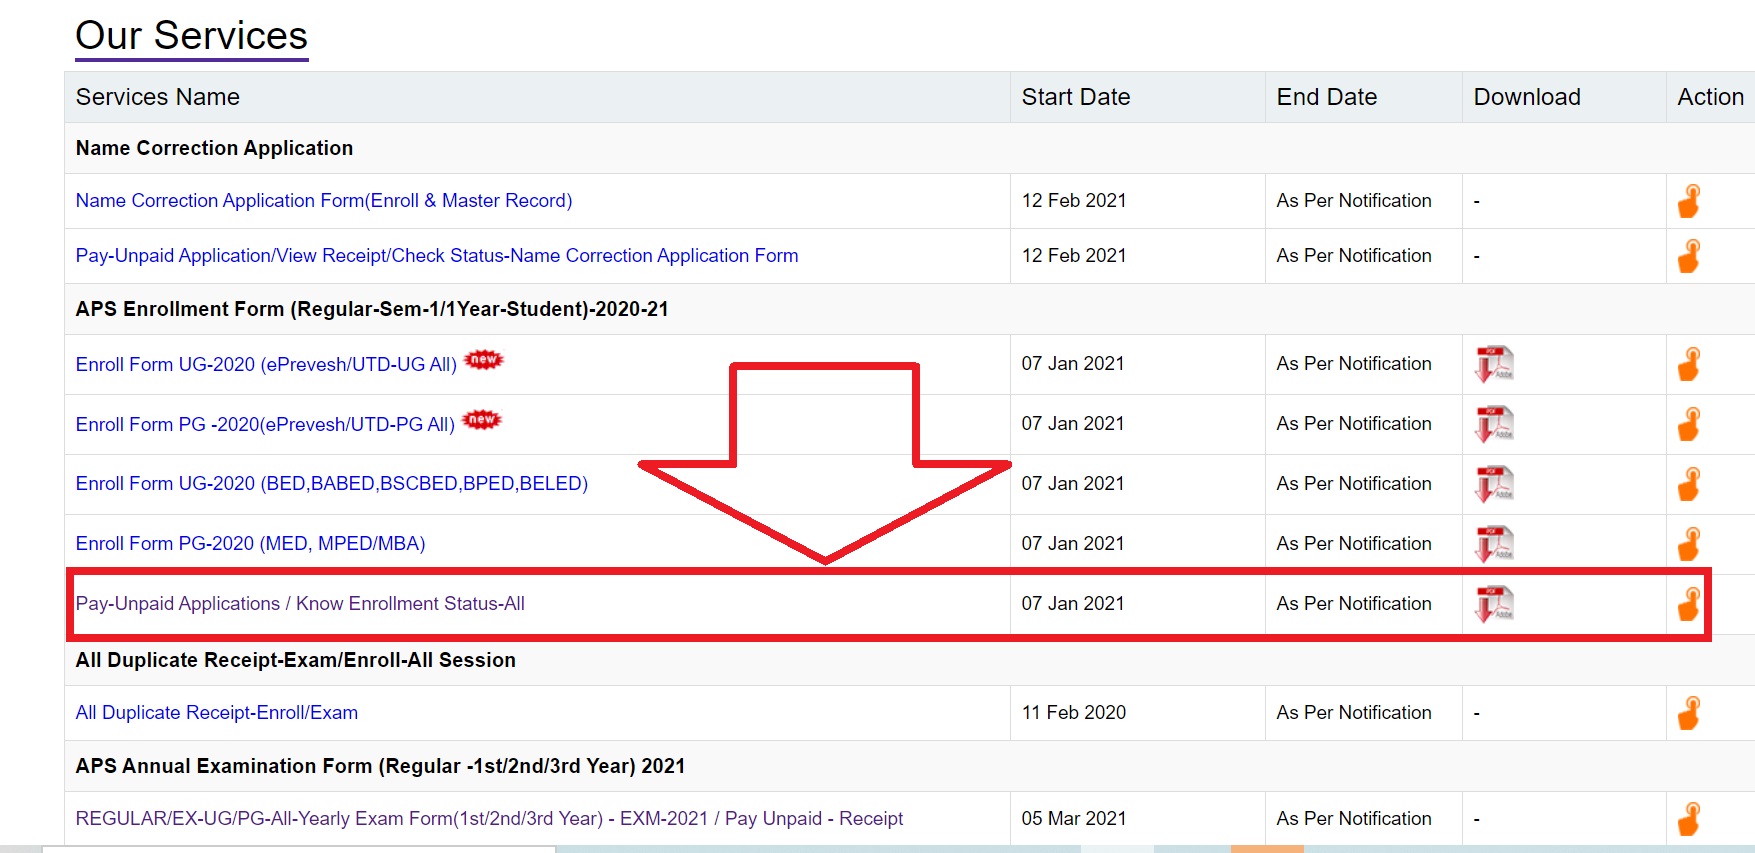Download PDF for Enroll Form UG-2020 ePrevesh
1755x853 pixels.
click(1494, 364)
